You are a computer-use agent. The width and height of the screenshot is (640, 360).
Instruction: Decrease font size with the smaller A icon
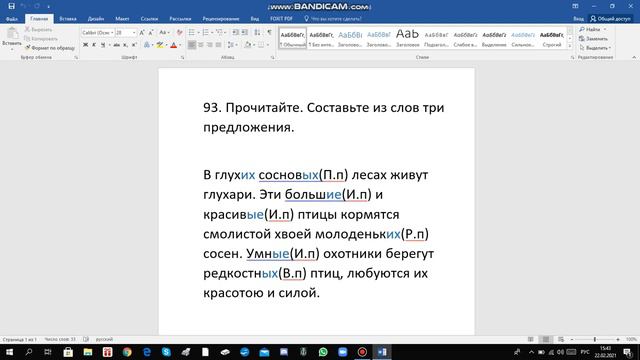(x=151, y=33)
